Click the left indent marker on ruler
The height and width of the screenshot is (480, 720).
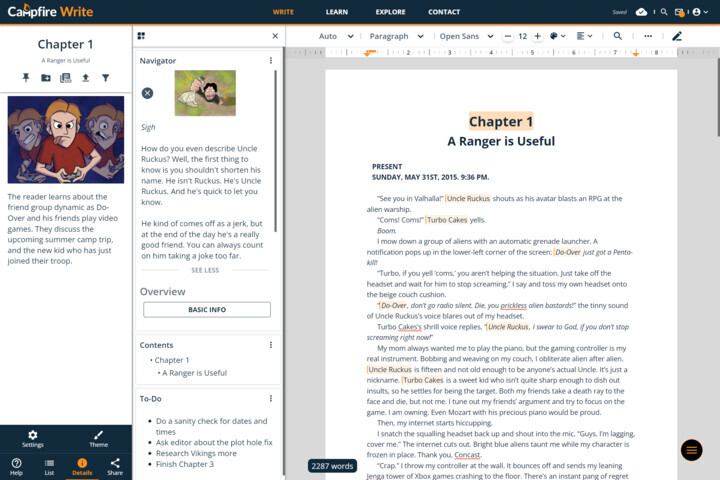(x=367, y=53)
